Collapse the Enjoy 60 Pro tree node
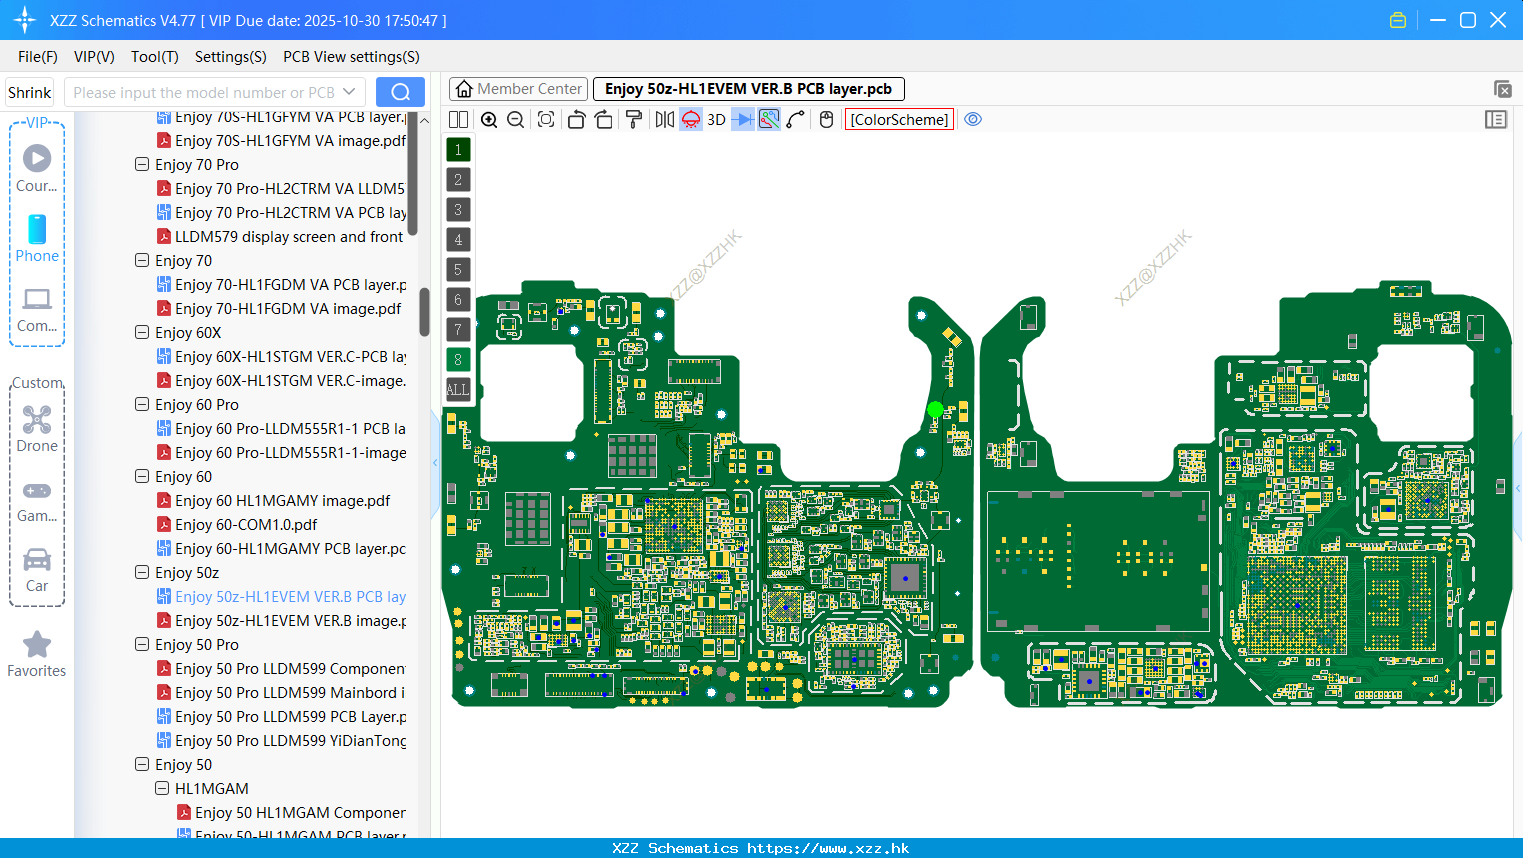Viewport: 1523px width, 858px height. 142,404
